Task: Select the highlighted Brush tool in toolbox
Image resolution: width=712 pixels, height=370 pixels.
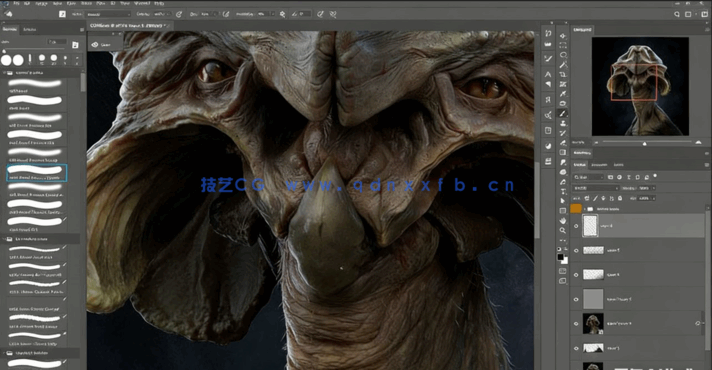Action: click(563, 113)
